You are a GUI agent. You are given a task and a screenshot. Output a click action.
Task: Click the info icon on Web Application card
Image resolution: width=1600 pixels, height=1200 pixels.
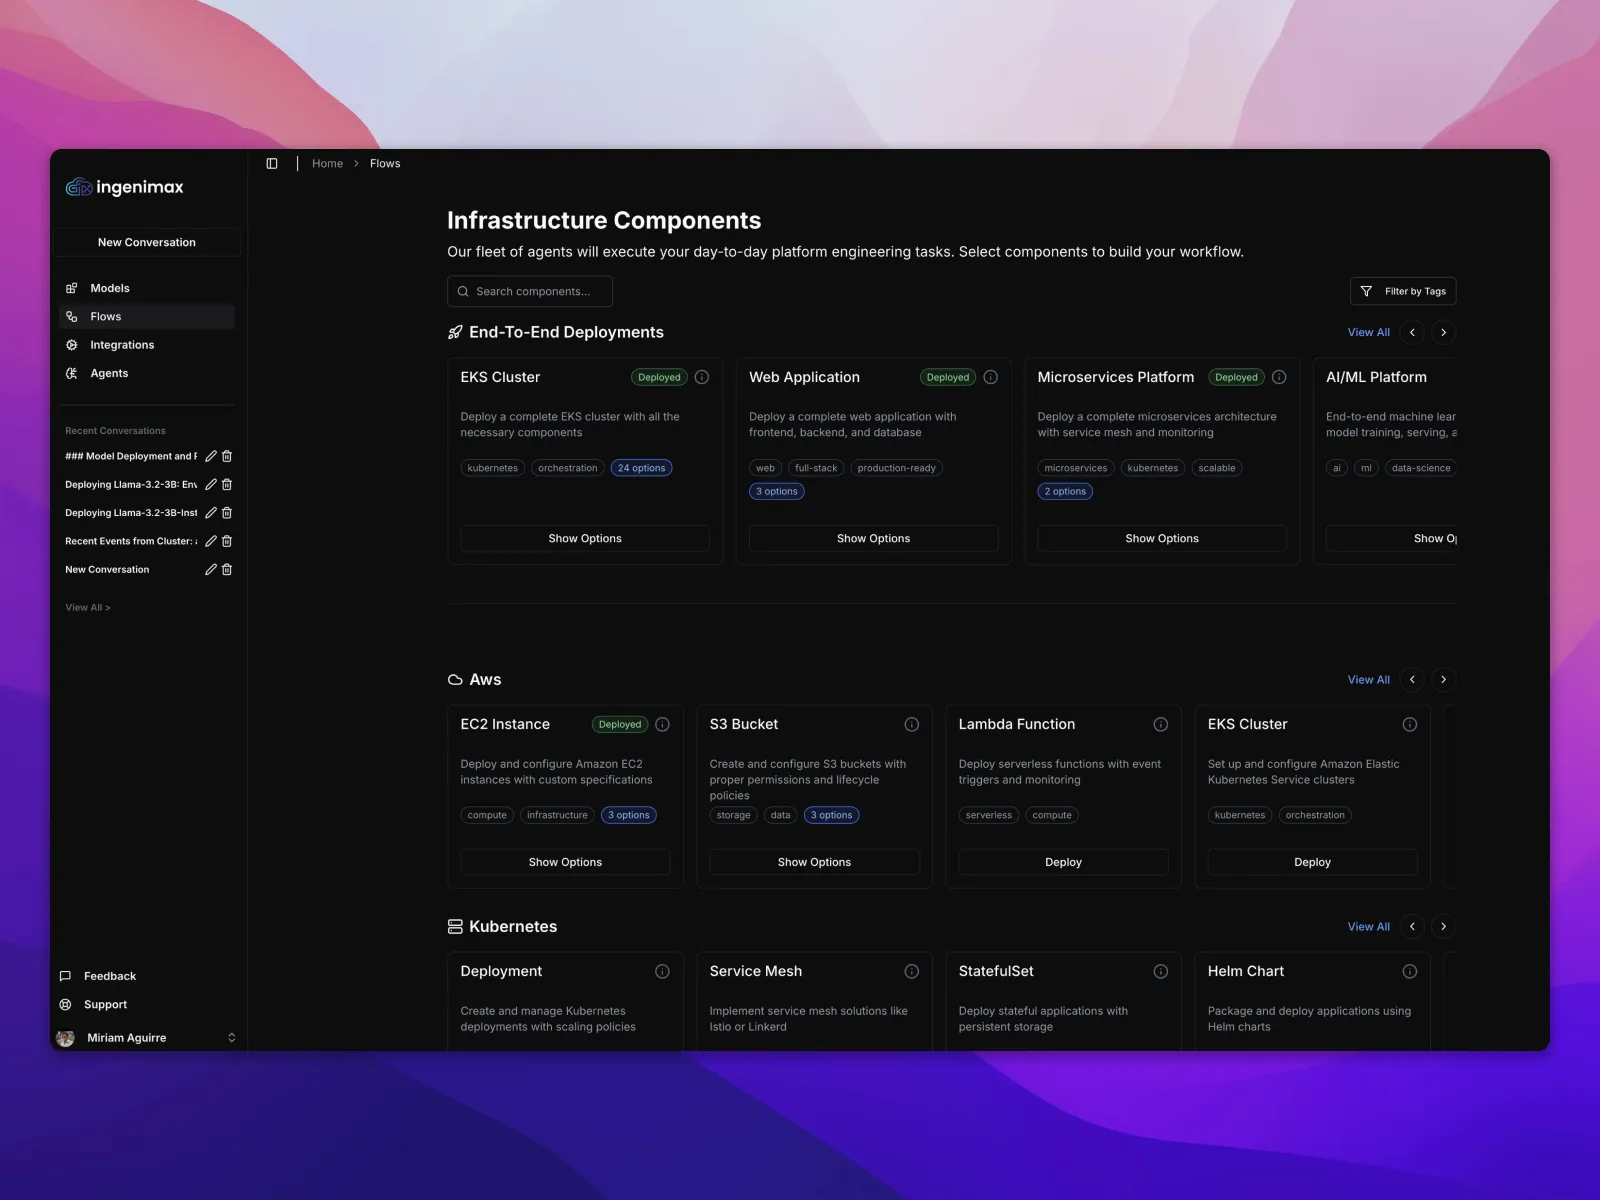[x=990, y=377]
